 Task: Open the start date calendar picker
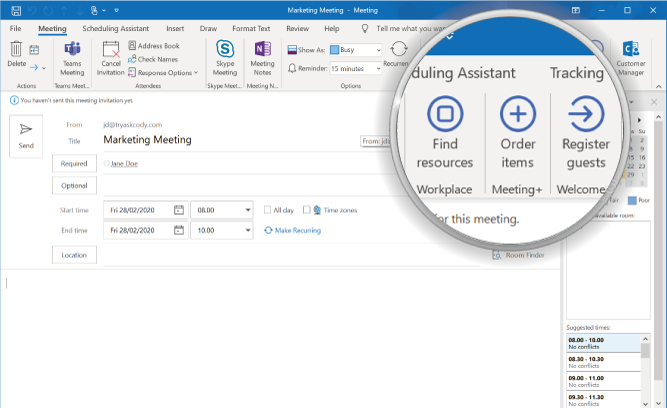tap(179, 210)
